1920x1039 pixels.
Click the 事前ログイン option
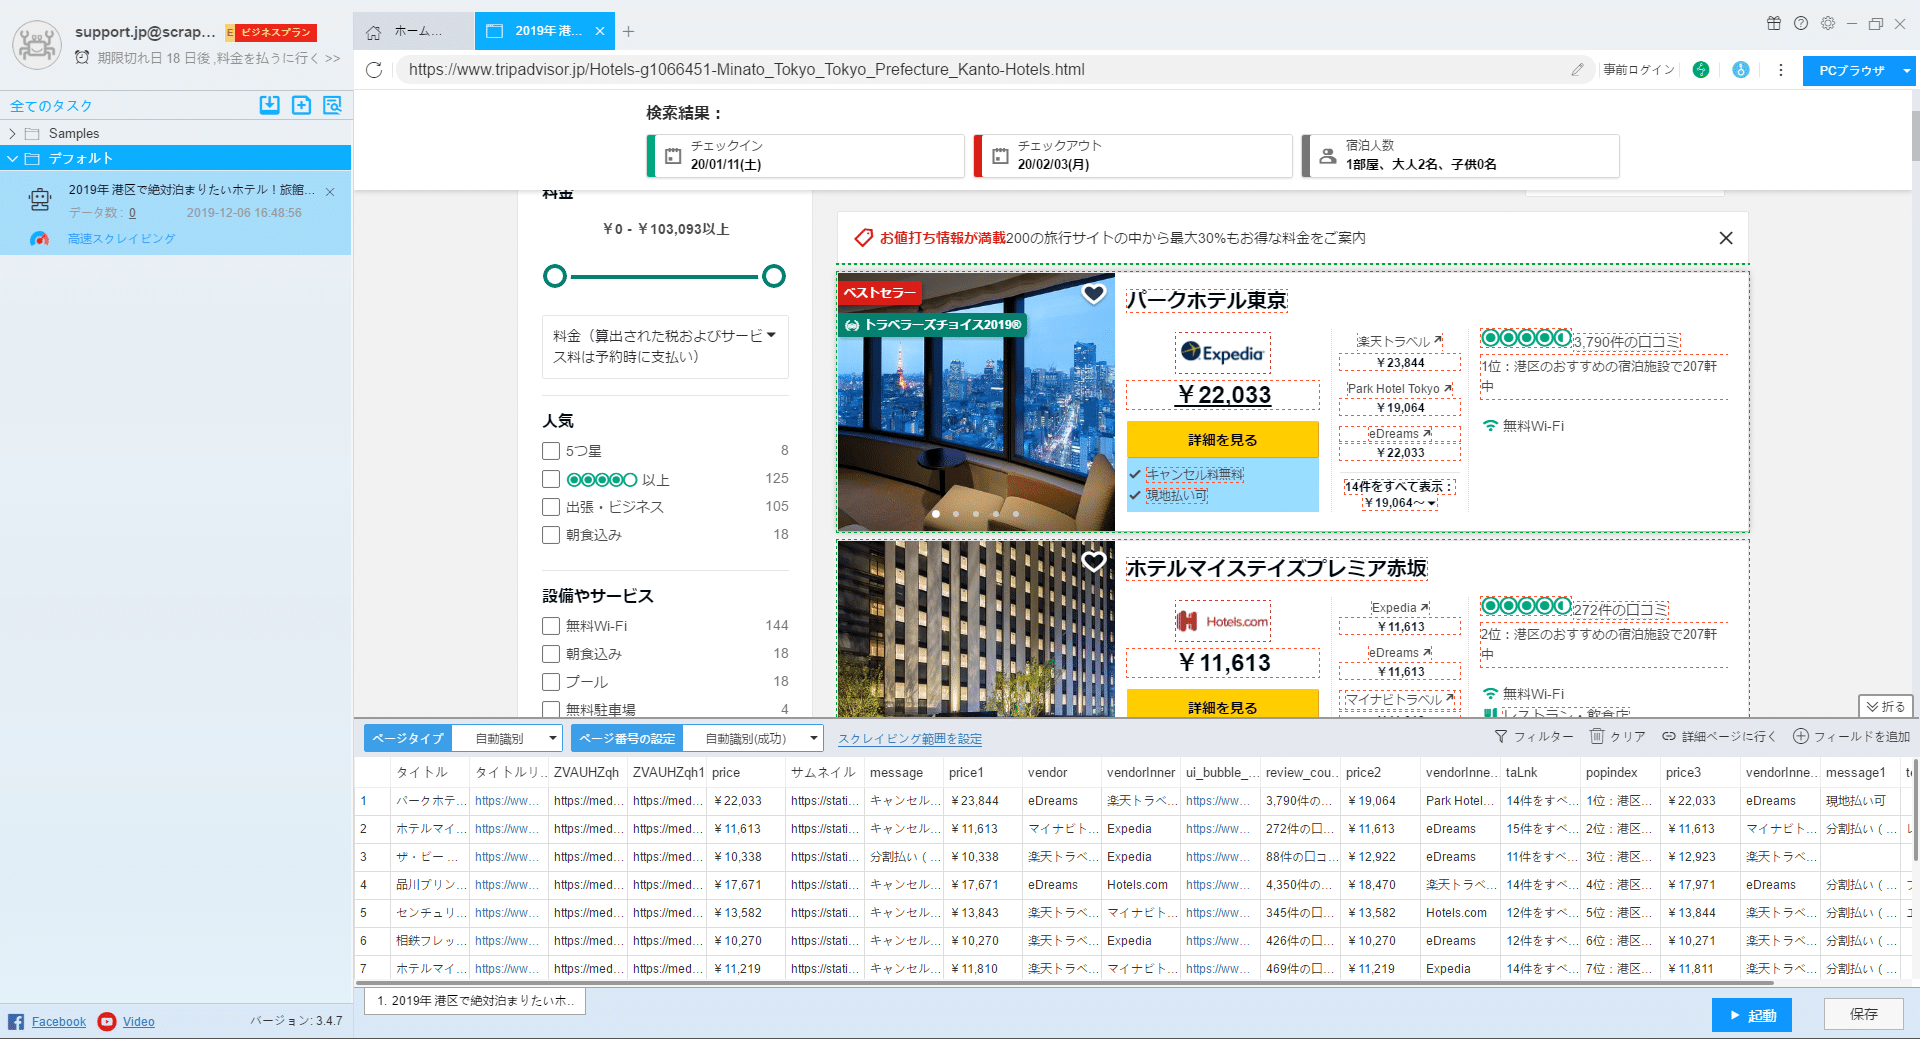1639,70
